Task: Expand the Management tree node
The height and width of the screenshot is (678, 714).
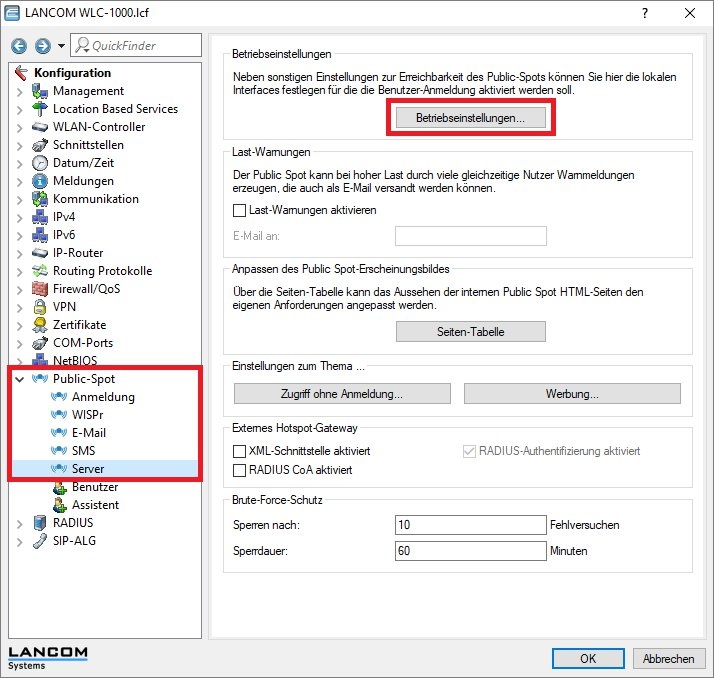Action: (20, 91)
